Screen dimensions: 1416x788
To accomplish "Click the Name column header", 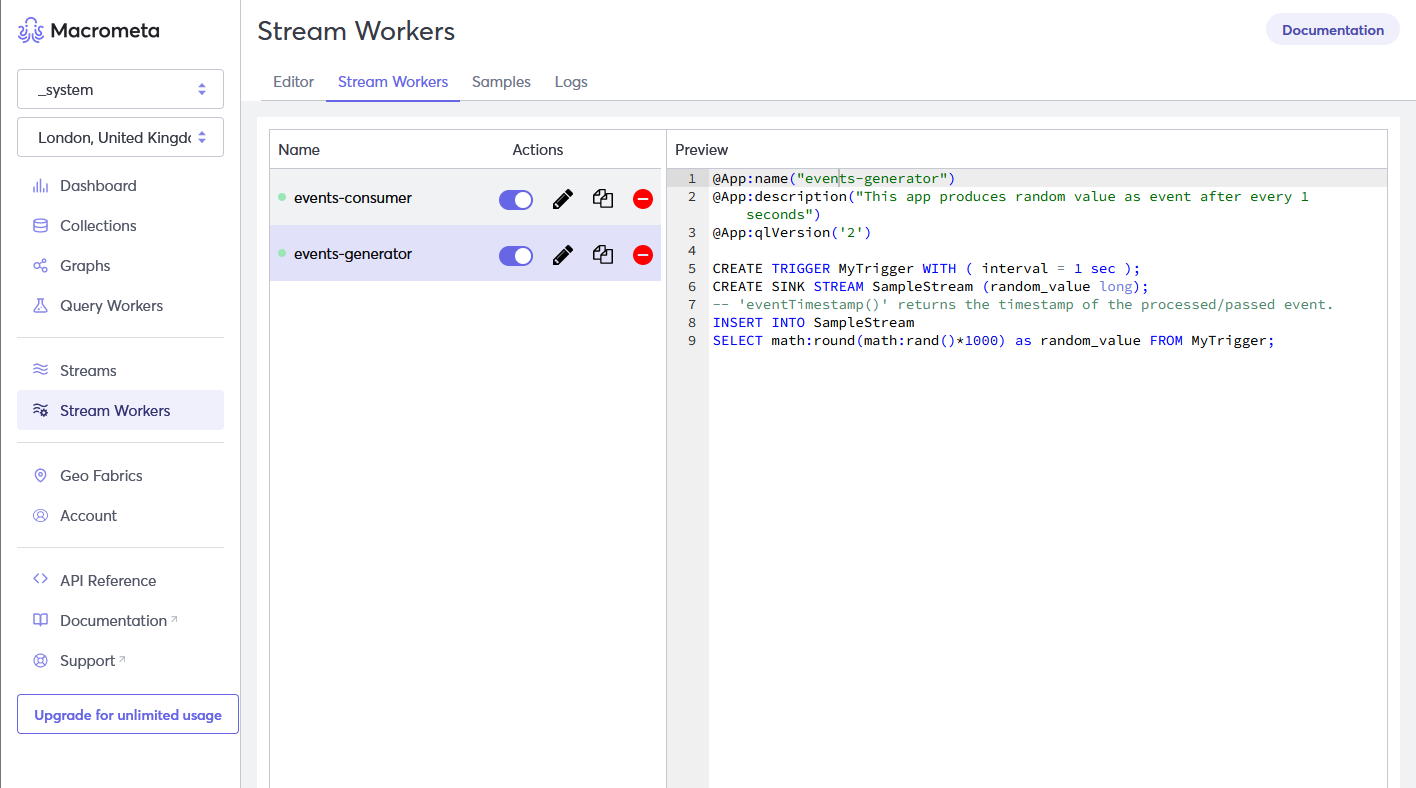I will (x=299, y=150).
